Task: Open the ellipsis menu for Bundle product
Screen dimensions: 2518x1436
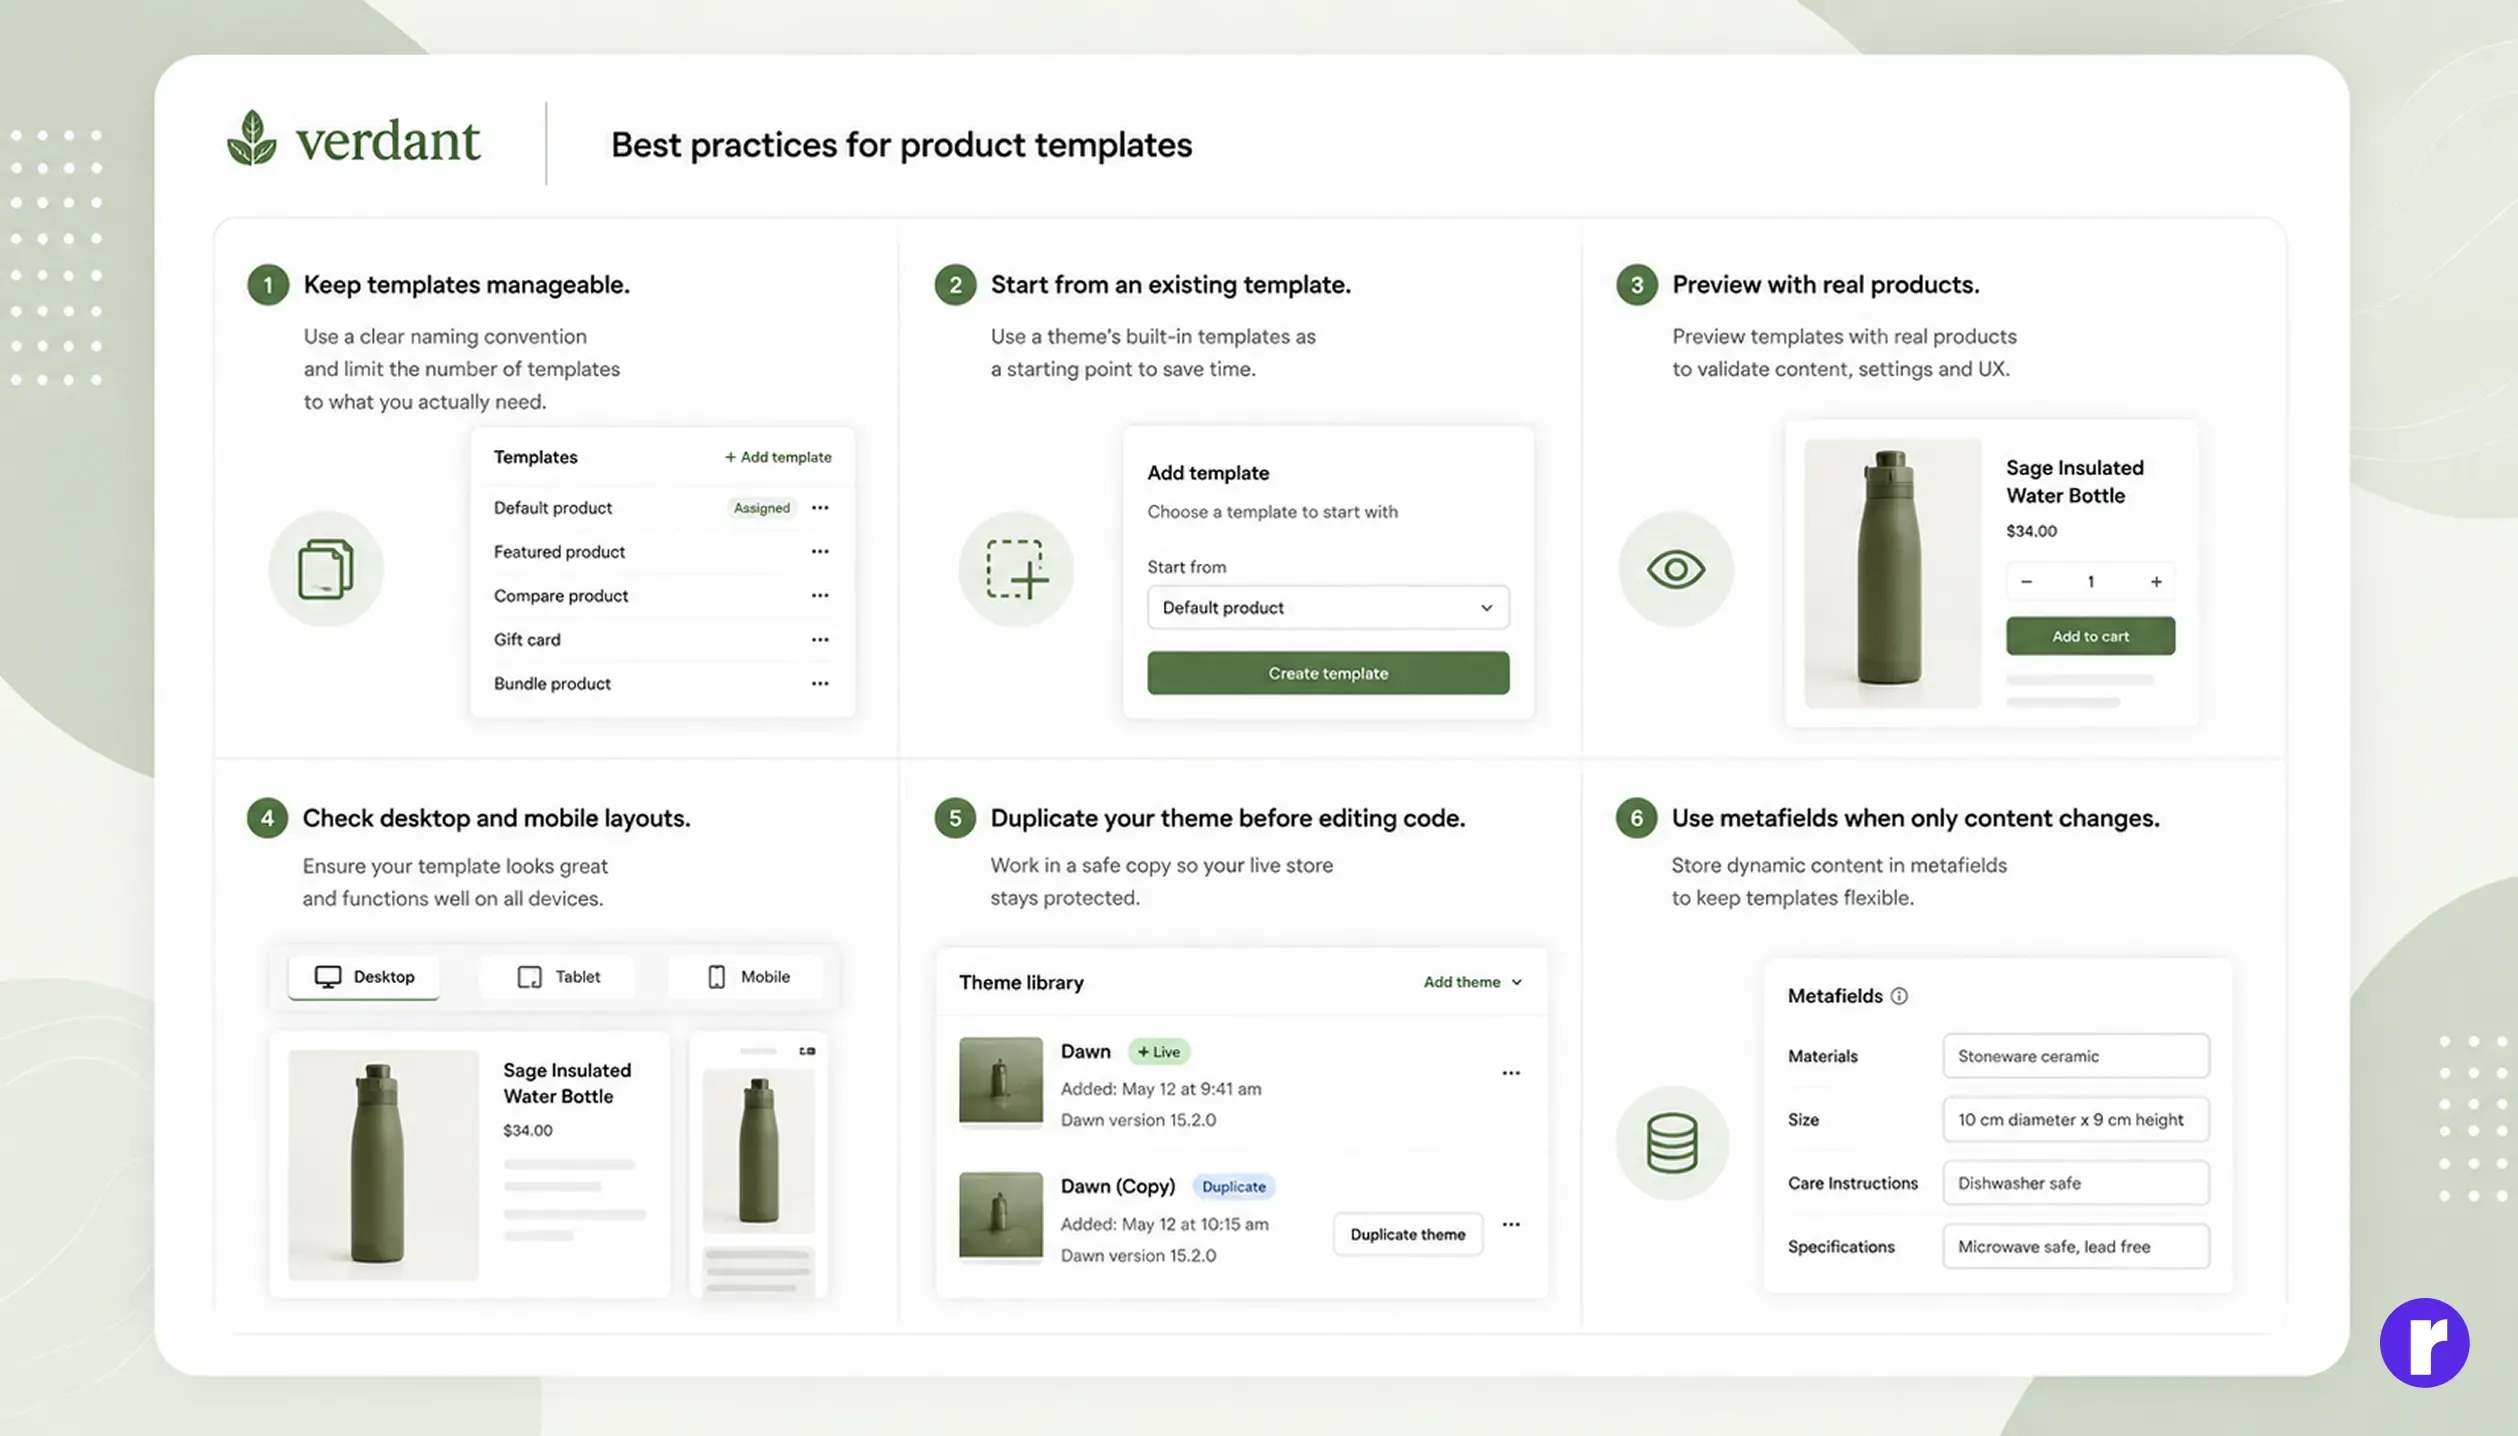Action: pyautogui.click(x=820, y=684)
